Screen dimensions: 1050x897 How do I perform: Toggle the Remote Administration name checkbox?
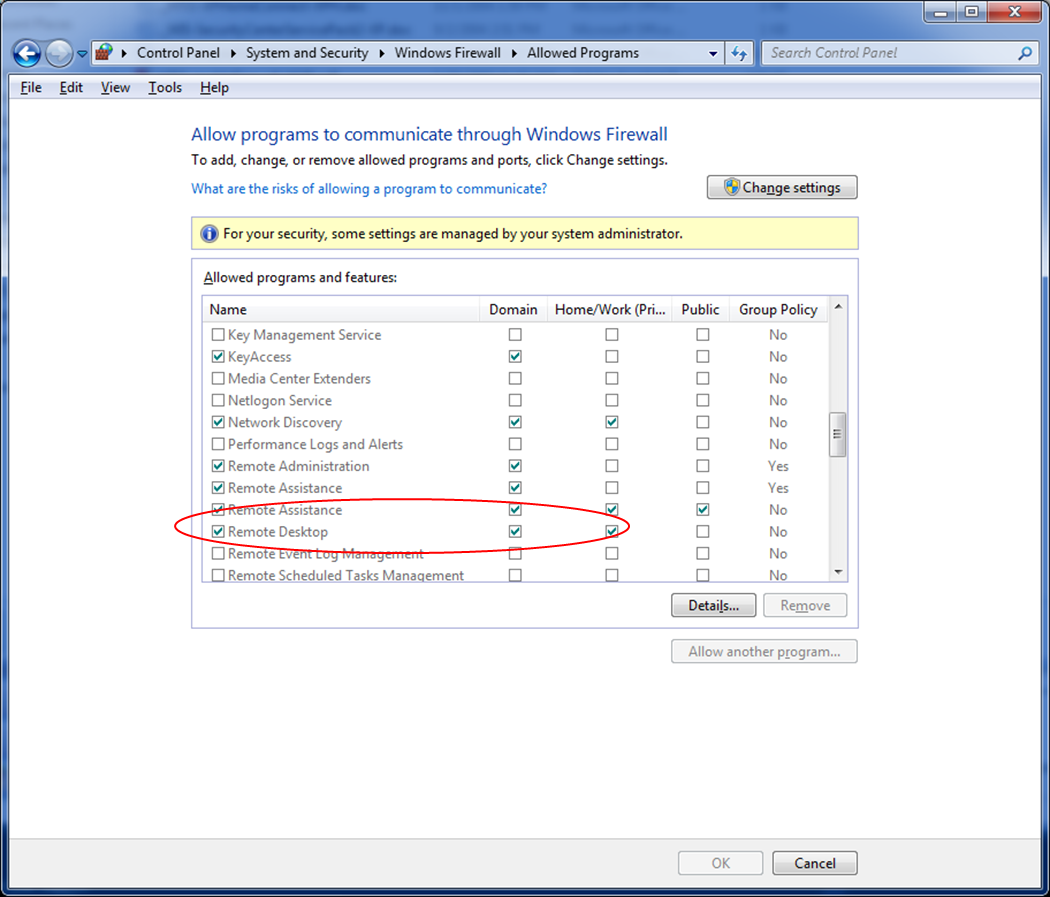coord(218,466)
